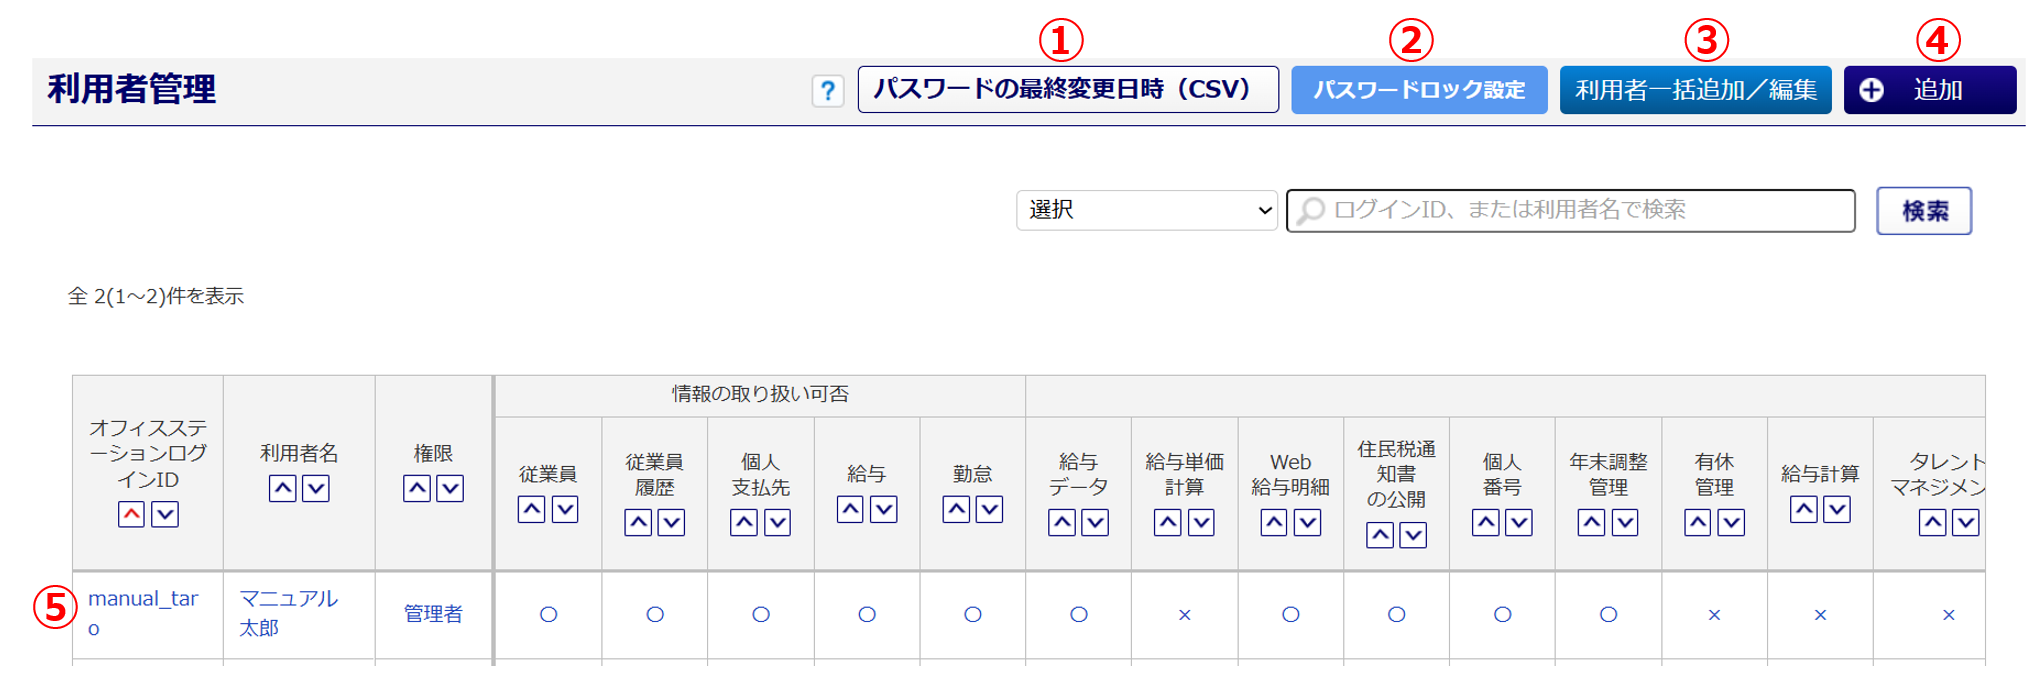Download パスワードの最終変更日時 (CSV)
This screenshot has height=673, width=2029.
(1067, 90)
